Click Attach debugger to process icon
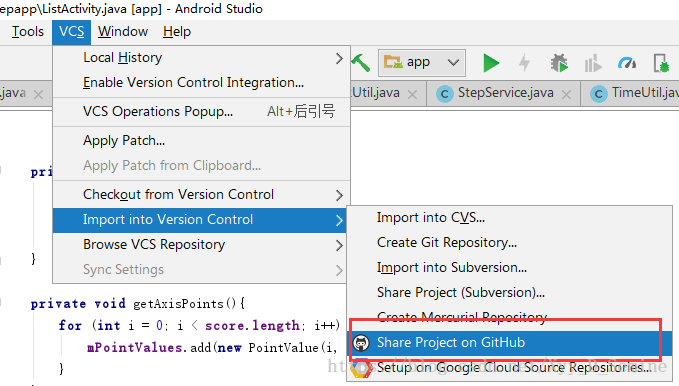 [662, 63]
